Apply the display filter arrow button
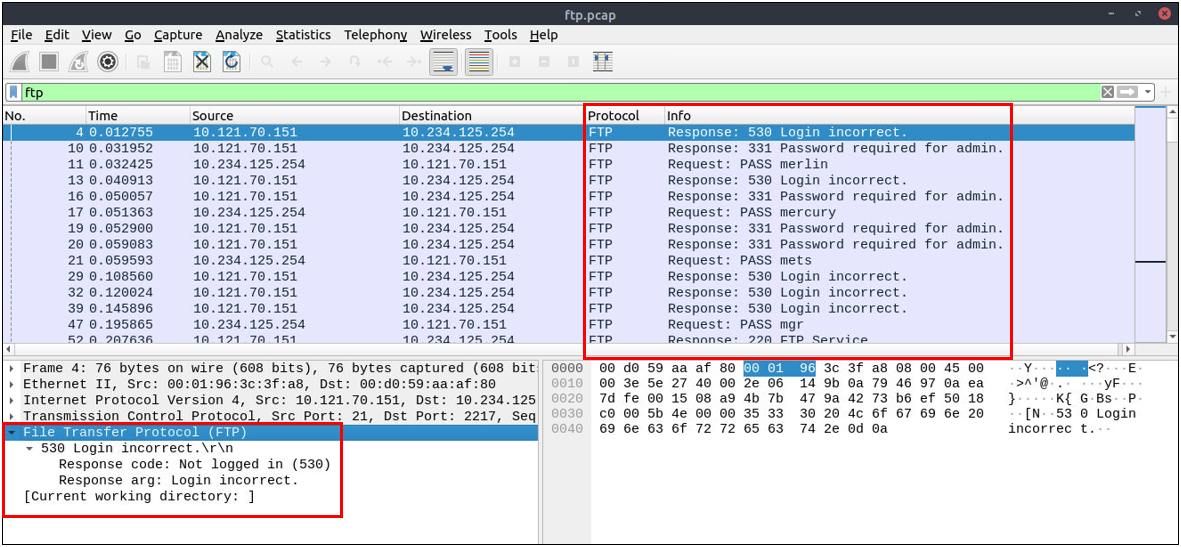The image size is (1181, 547). (x=1128, y=92)
